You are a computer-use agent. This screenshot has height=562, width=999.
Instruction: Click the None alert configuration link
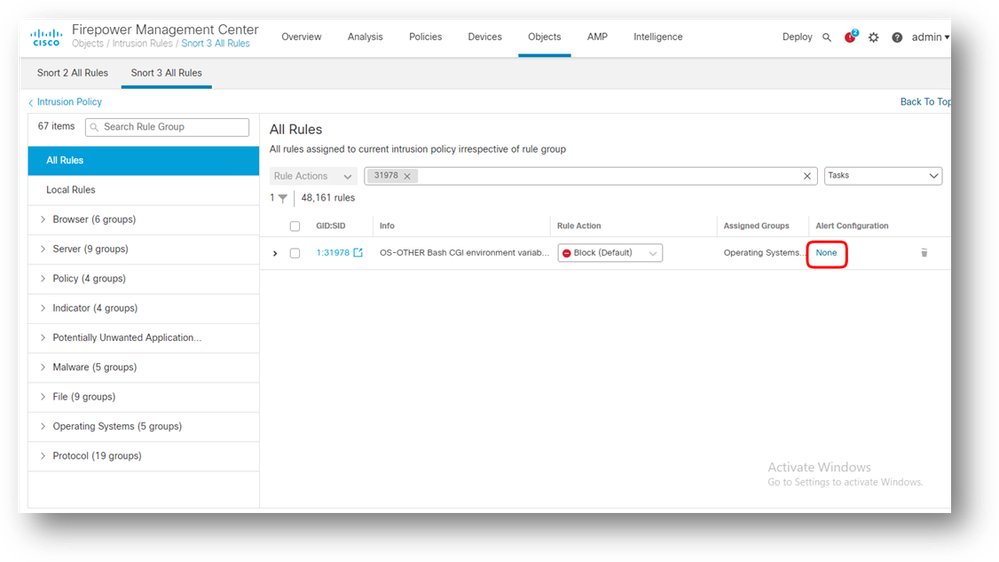(x=826, y=253)
